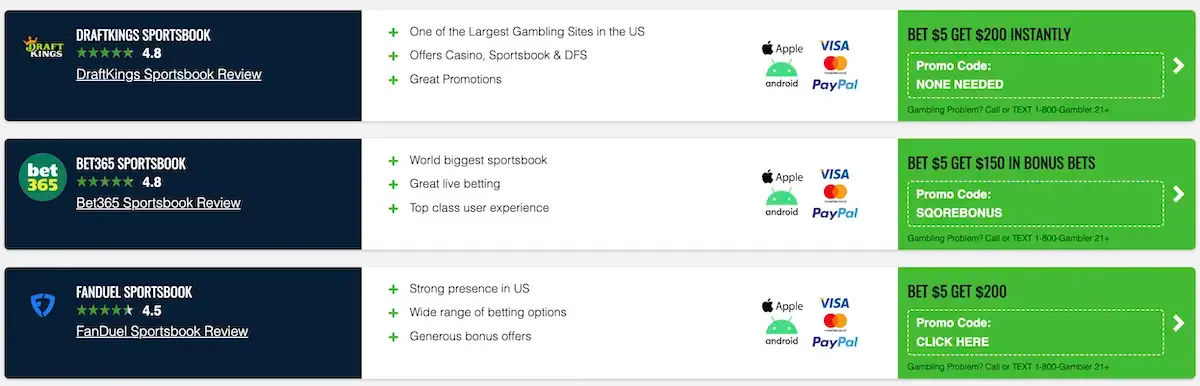1200x386 pixels.
Task: Open the FanDuel Sportsbook Review link
Action: [x=162, y=331]
